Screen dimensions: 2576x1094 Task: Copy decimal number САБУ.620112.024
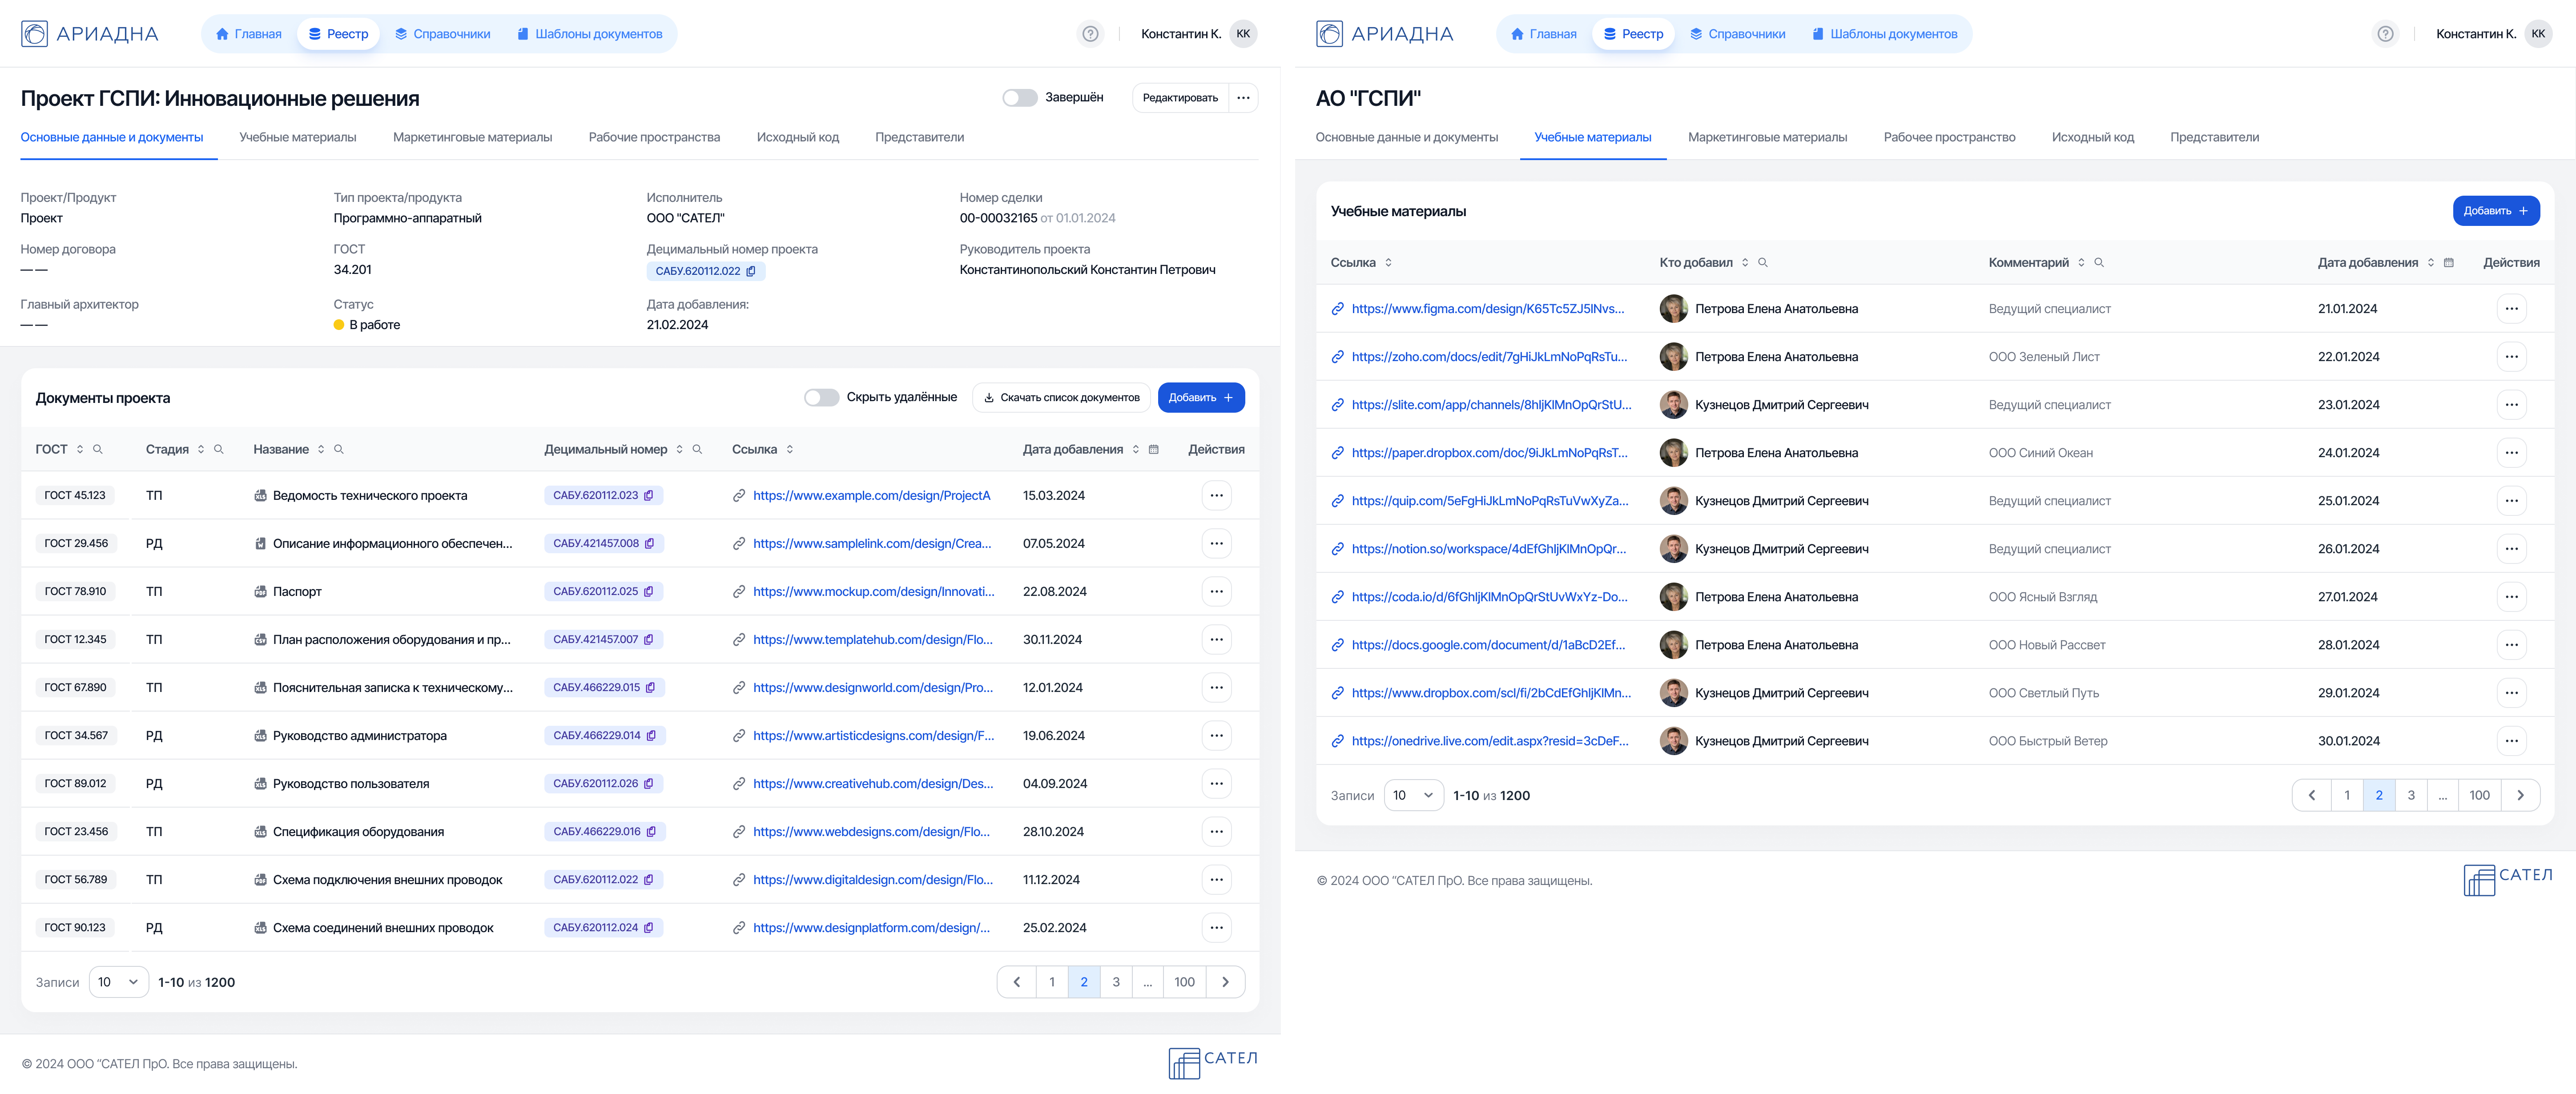pyautogui.click(x=649, y=928)
